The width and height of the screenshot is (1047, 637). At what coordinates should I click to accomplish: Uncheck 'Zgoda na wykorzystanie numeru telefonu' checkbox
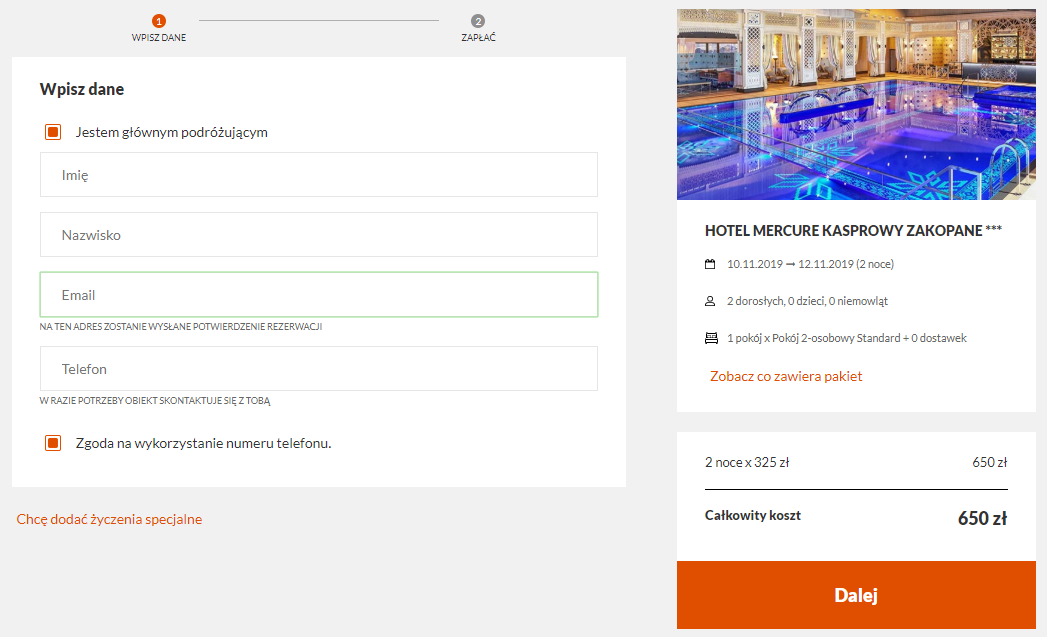click(53, 443)
